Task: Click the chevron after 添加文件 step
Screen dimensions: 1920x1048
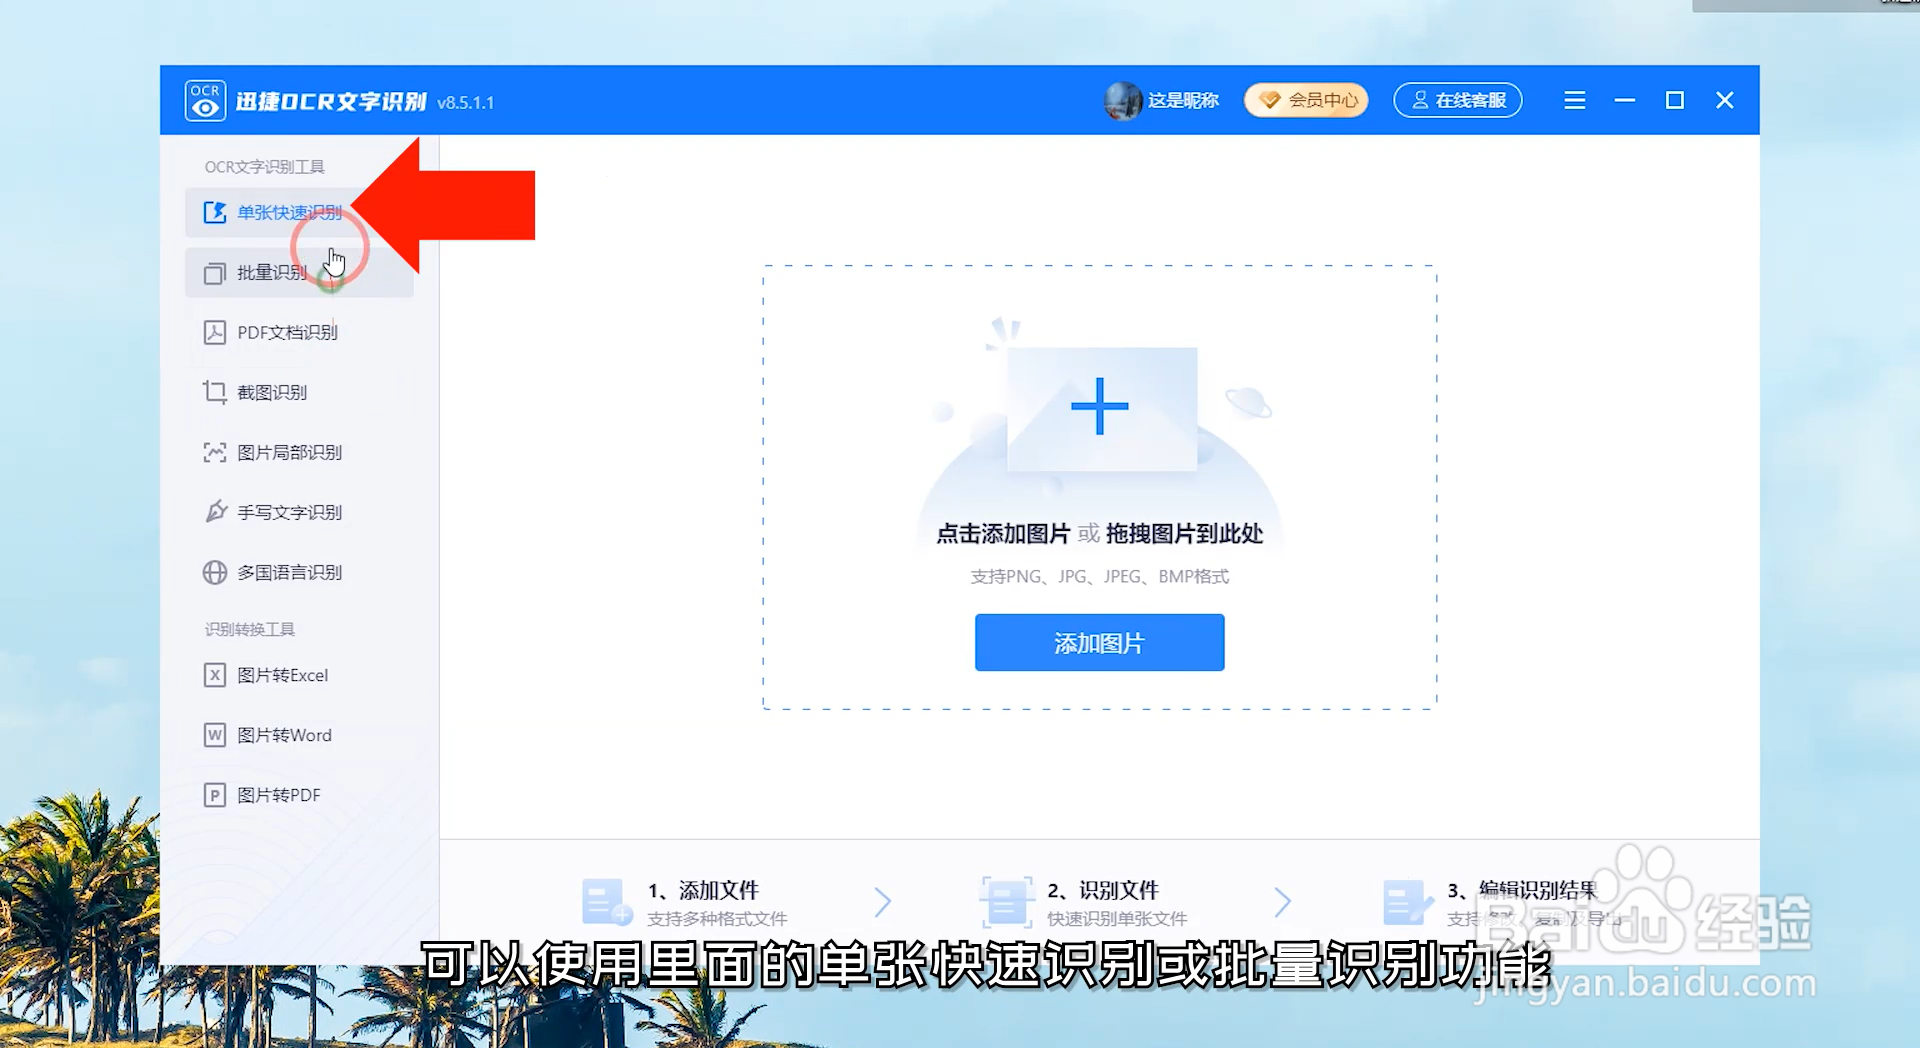Action: click(882, 902)
